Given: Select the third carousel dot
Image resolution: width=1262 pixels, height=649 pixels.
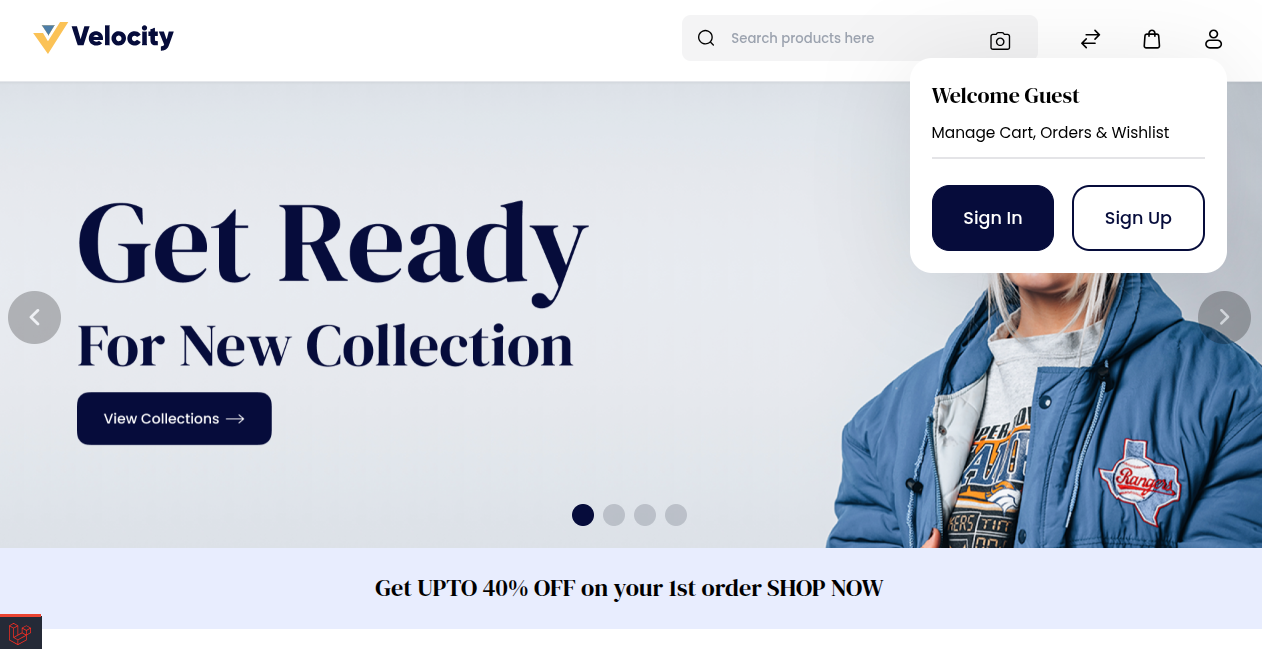Looking at the screenshot, I should tap(645, 515).
